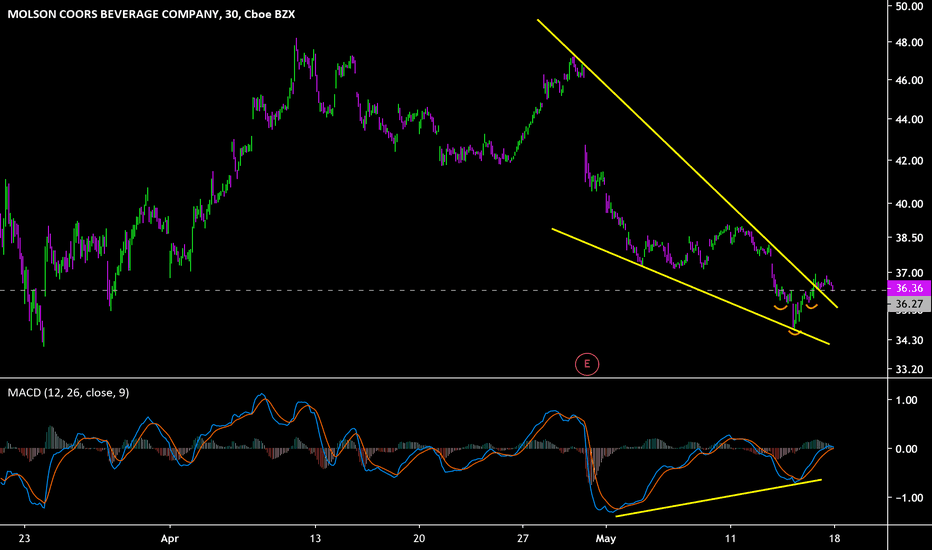This screenshot has height=550, width=932.
Task: Click the 20 date label
Action: pos(419,539)
